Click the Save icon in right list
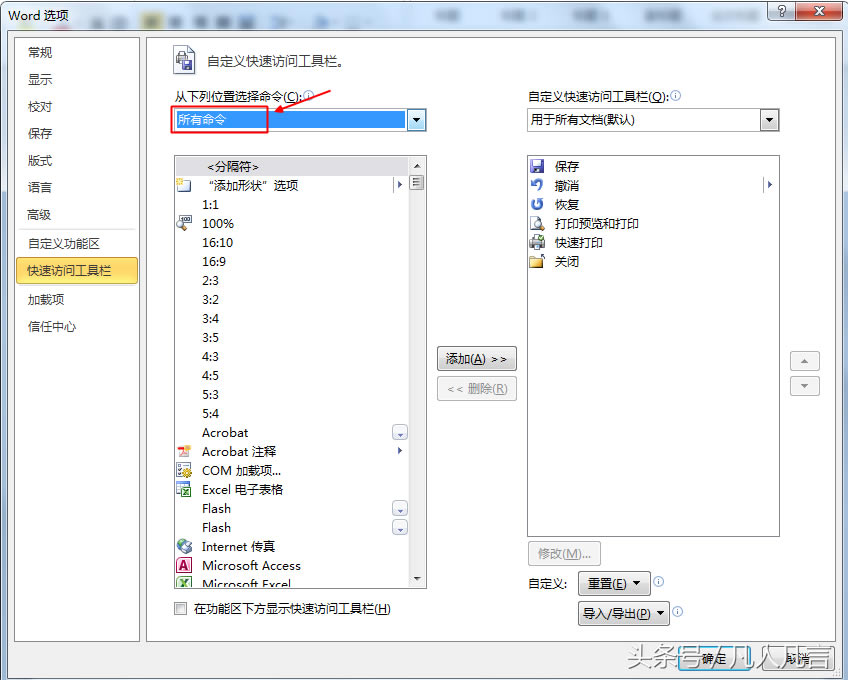 [537, 166]
